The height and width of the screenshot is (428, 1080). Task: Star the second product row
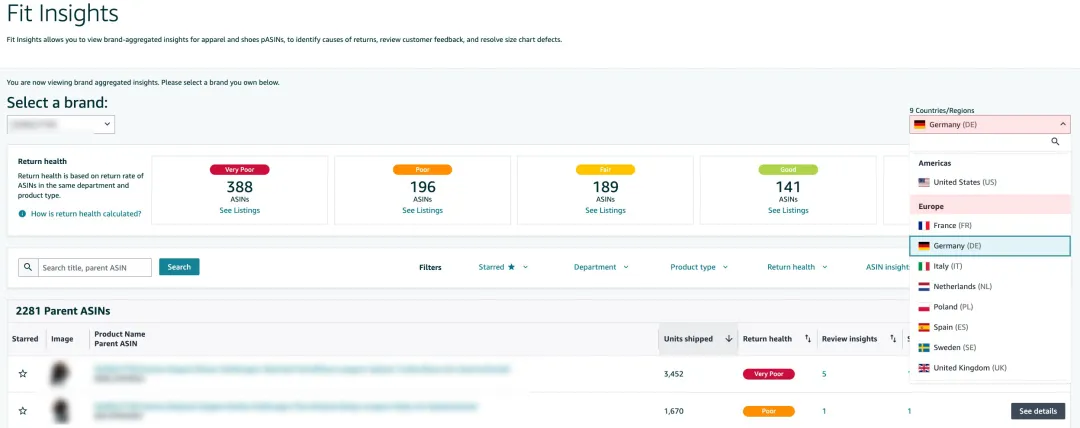click(x=23, y=411)
